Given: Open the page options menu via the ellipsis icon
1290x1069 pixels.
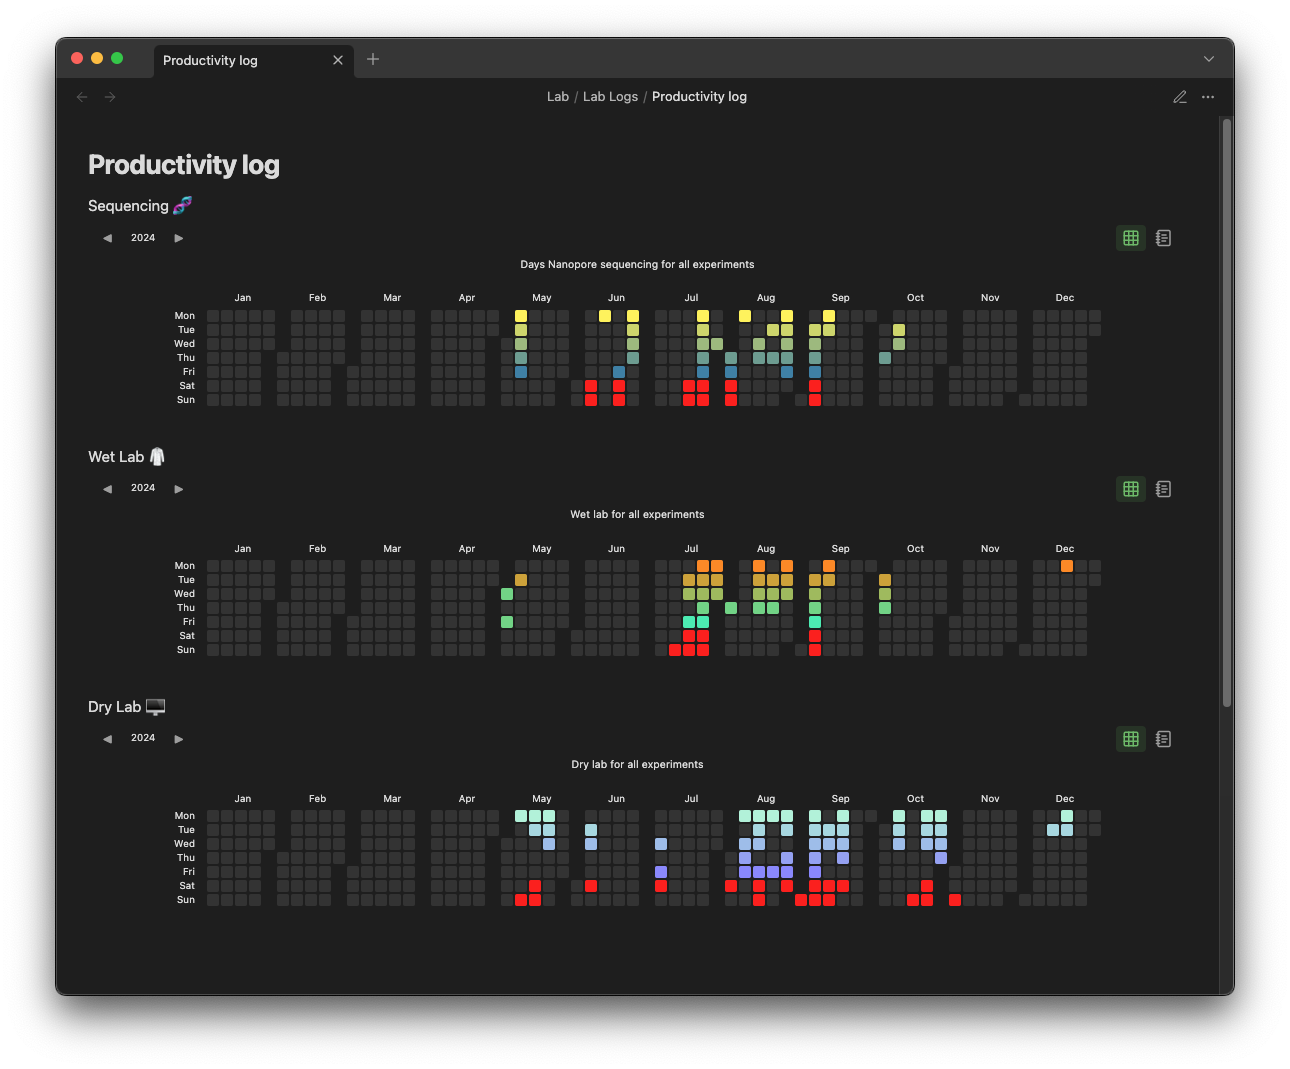Looking at the screenshot, I should tap(1208, 96).
